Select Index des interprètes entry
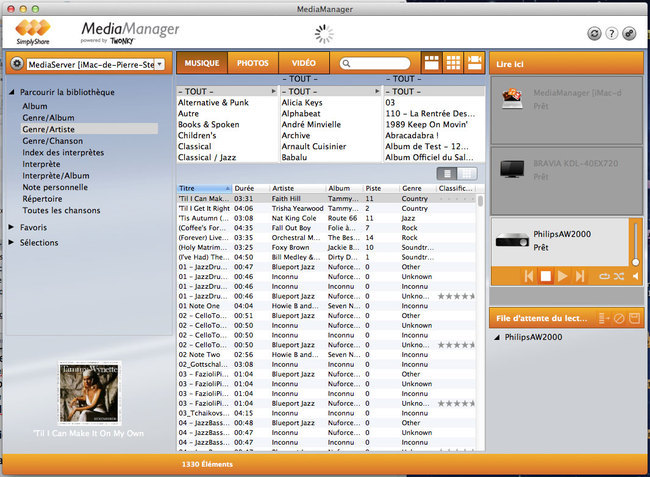The height and width of the screenshot is (477, 650). 63,153
